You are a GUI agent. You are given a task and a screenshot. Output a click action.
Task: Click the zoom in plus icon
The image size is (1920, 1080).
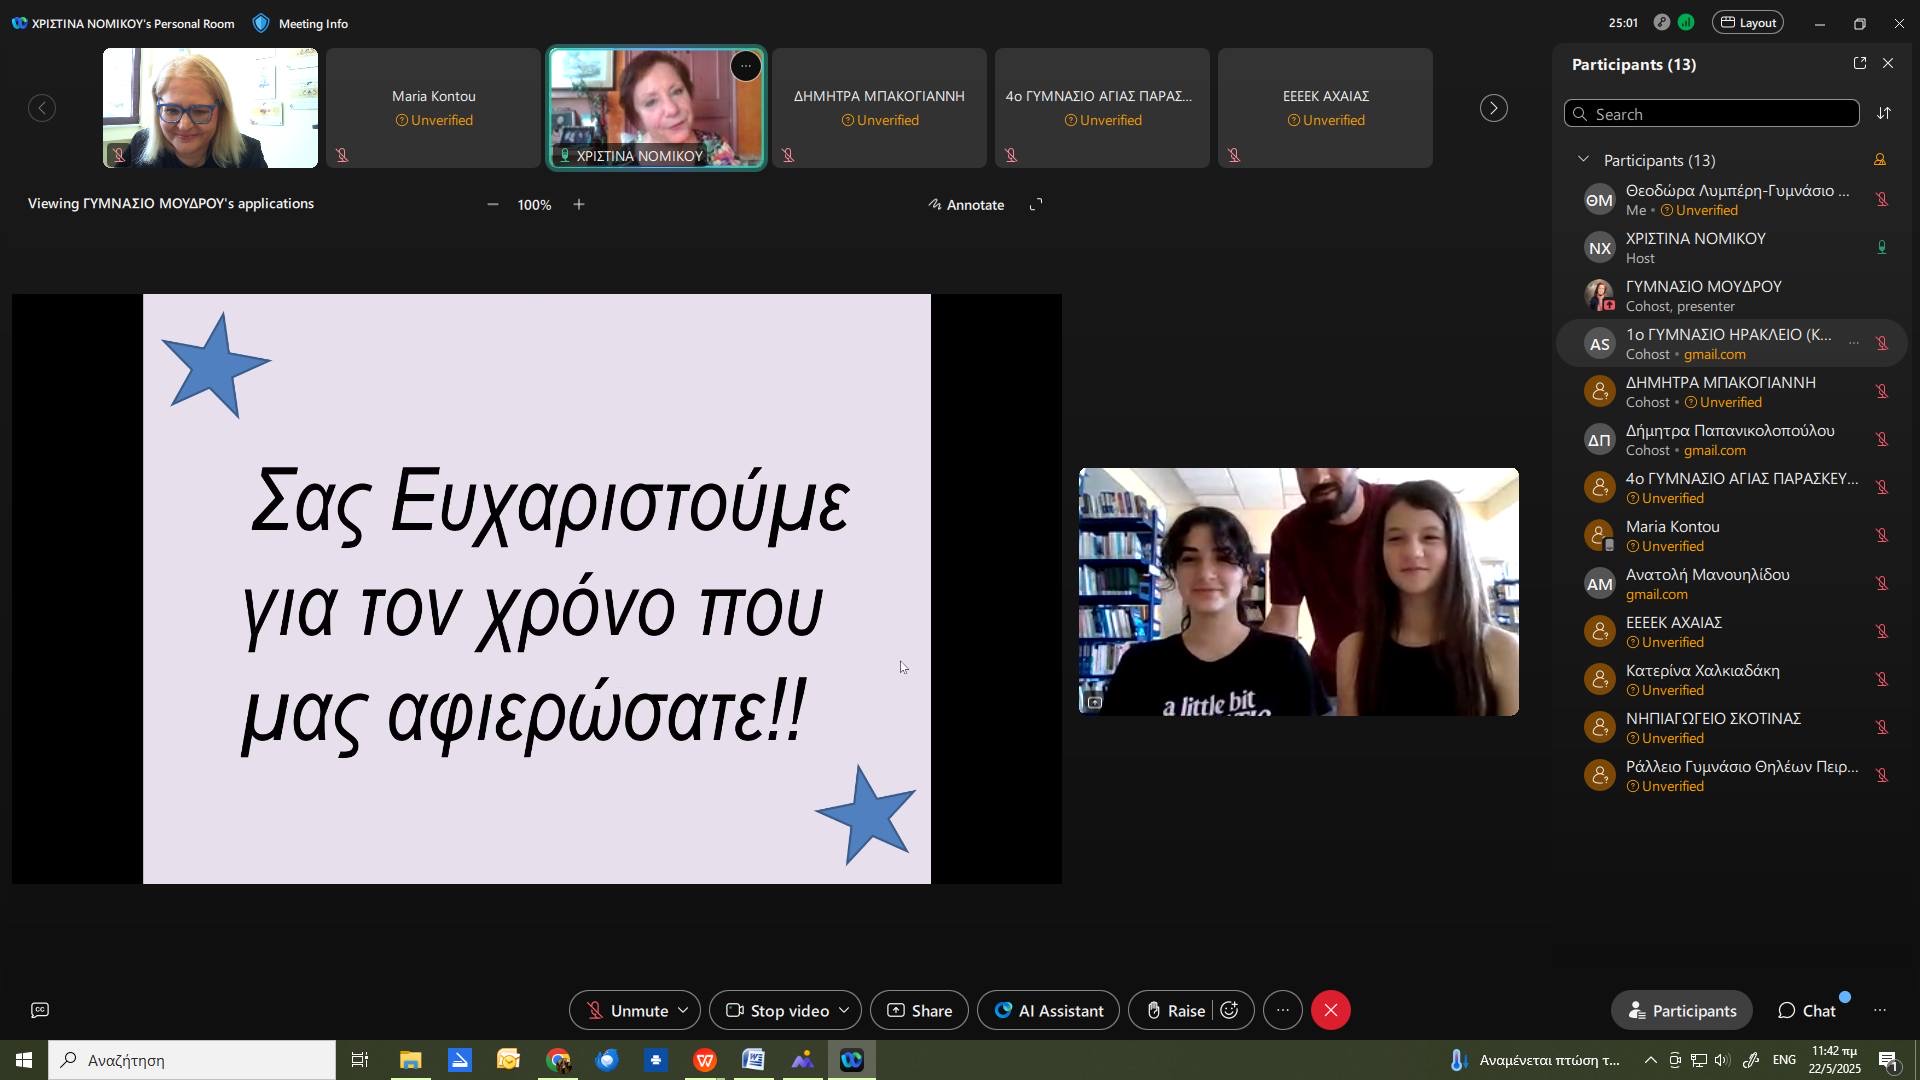[579, 205]
